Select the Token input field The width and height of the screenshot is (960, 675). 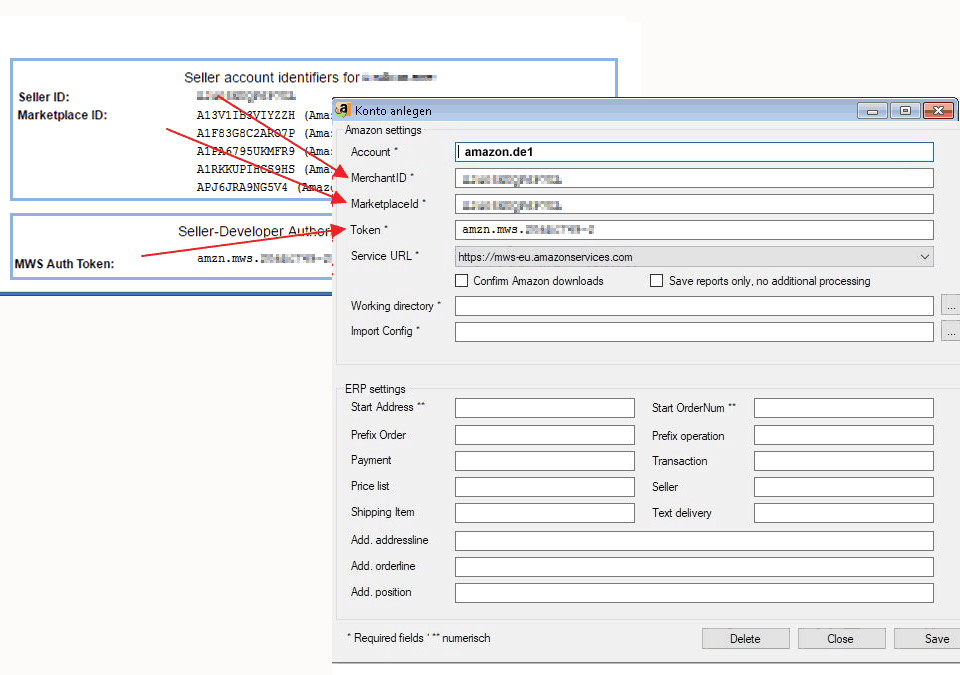tap(694, 230)
